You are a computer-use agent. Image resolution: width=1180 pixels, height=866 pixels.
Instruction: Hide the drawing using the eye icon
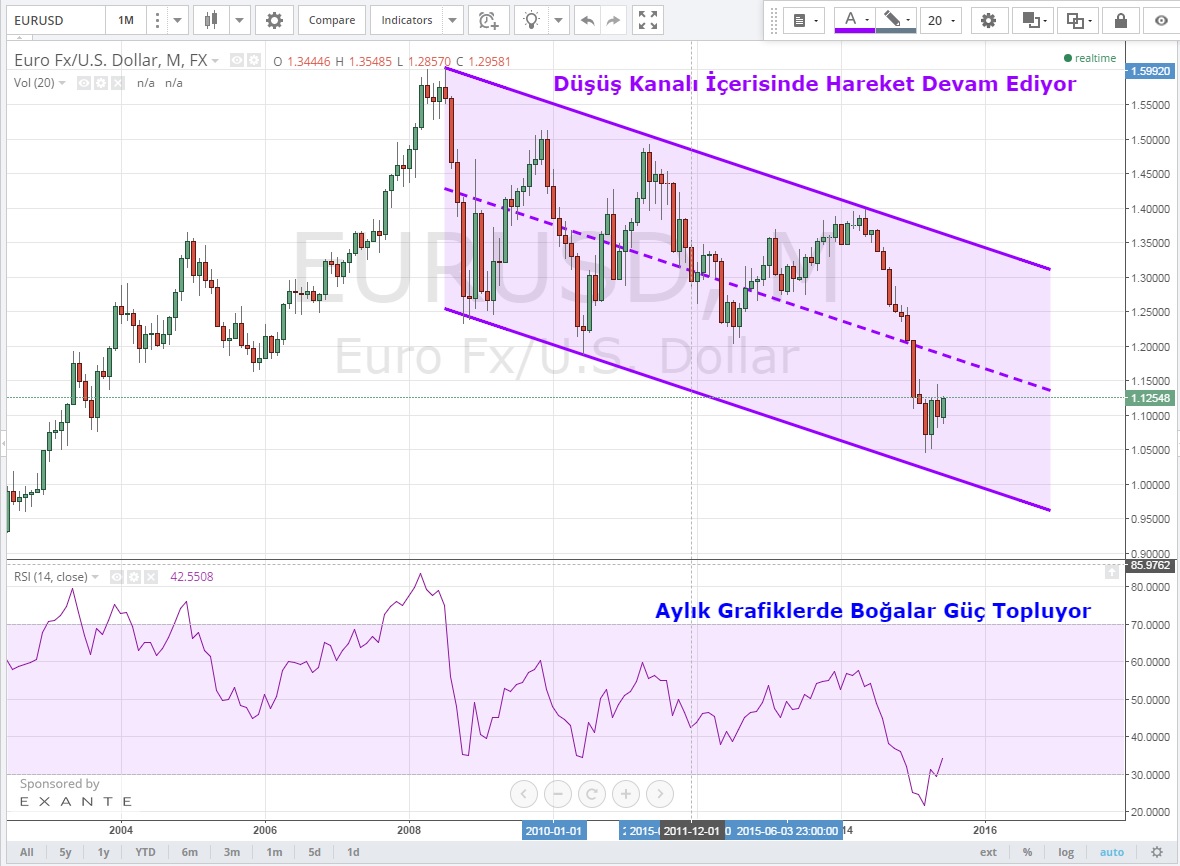(1160, 20)
